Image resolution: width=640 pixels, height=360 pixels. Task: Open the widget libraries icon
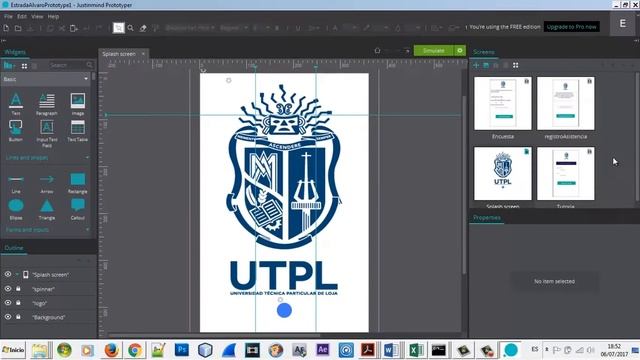[x=9, y=65]
